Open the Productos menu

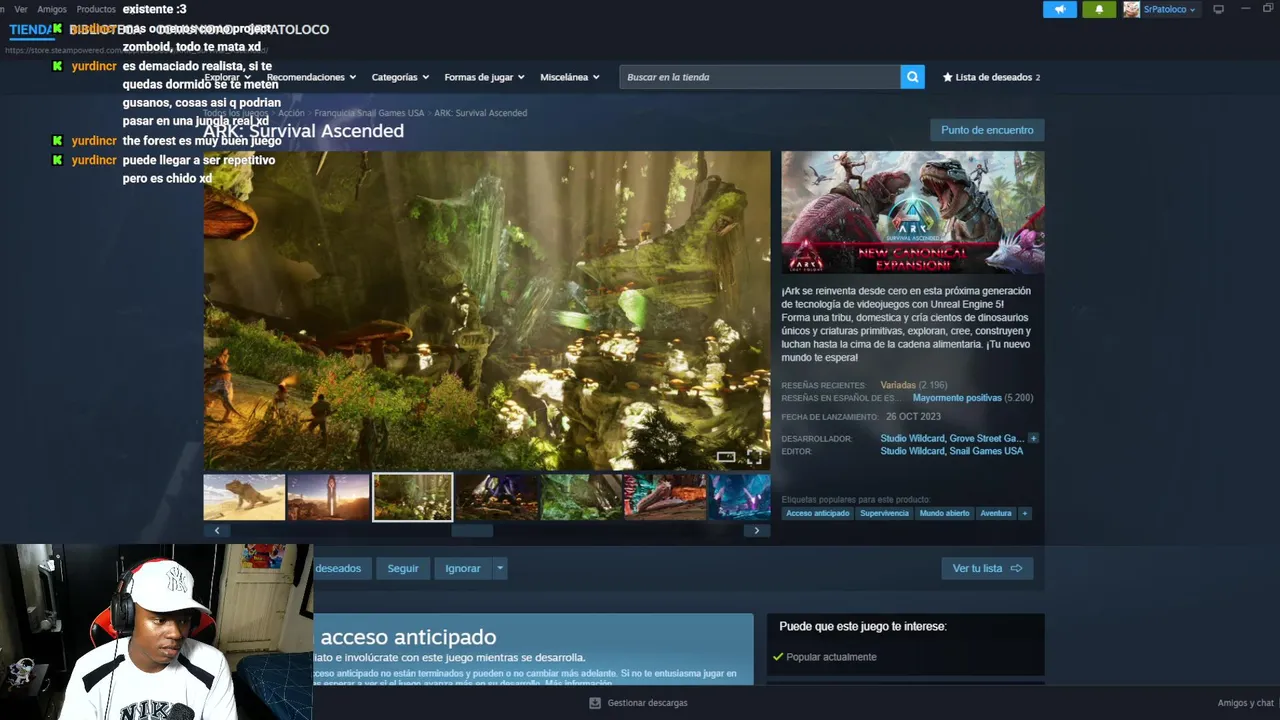pos(96,9)
